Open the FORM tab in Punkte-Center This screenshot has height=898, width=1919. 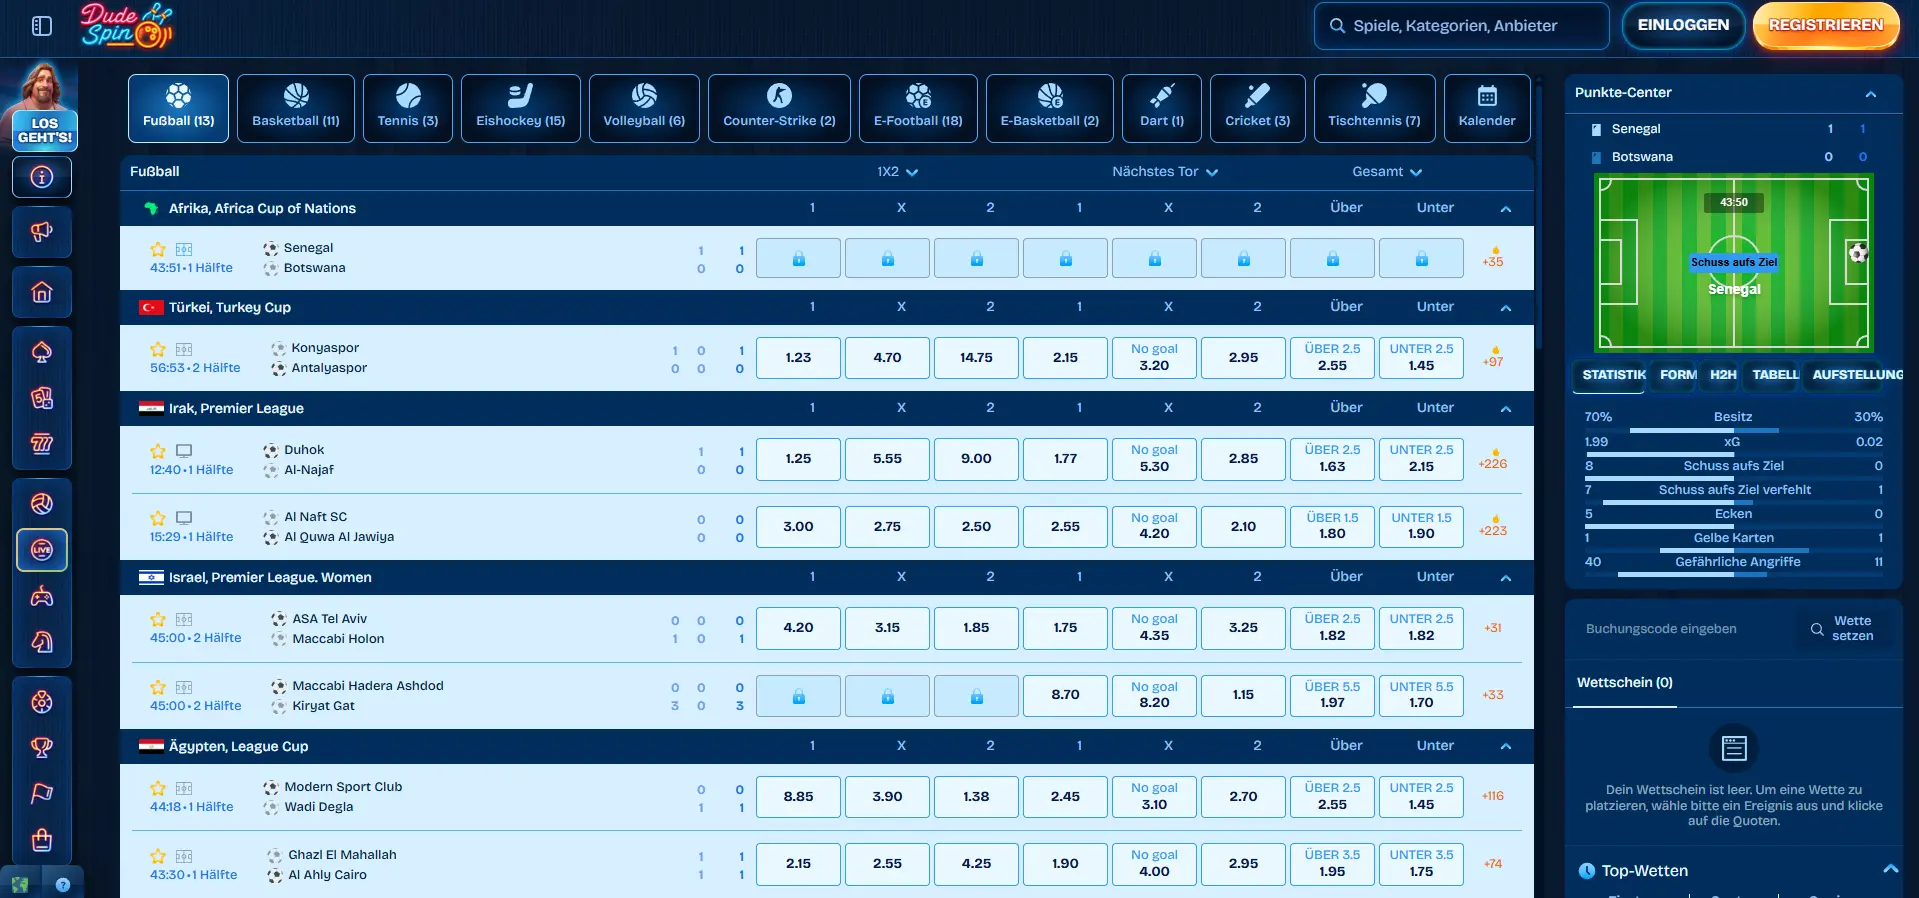point(1678,375)
